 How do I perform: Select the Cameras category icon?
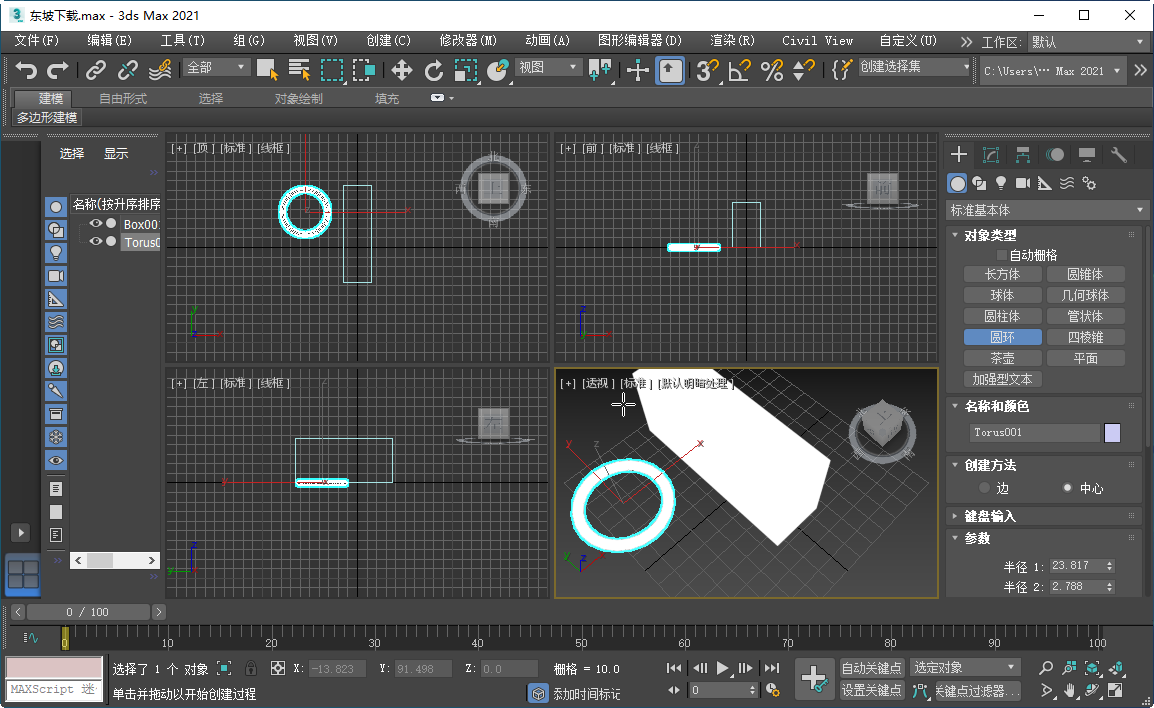coord(1023,183)
